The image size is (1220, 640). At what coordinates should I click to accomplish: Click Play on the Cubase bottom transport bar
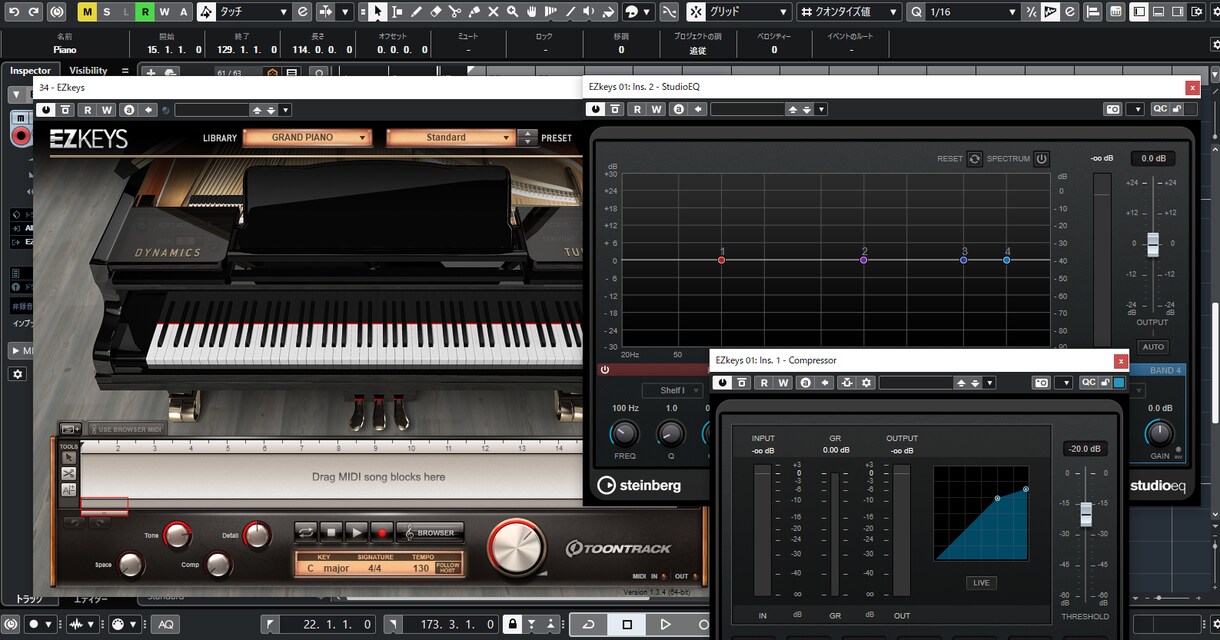[x=665, y=625]
